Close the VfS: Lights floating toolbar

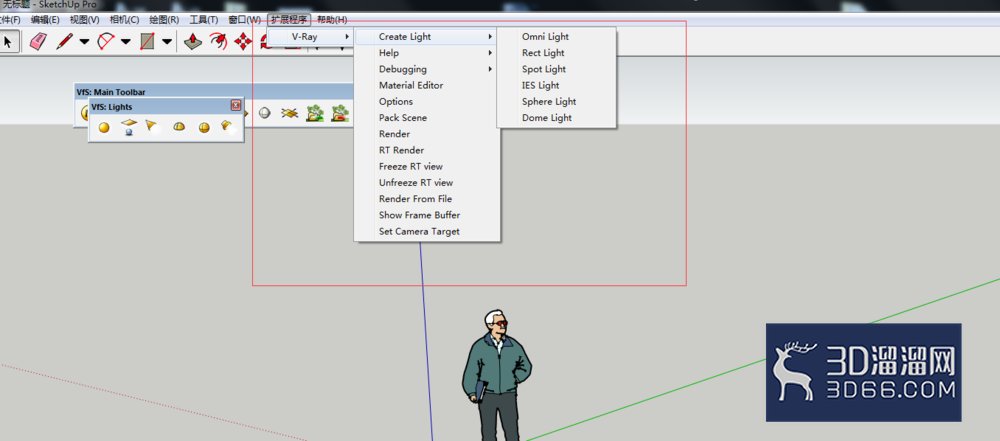pyautogui.click(x=235, y=106)
